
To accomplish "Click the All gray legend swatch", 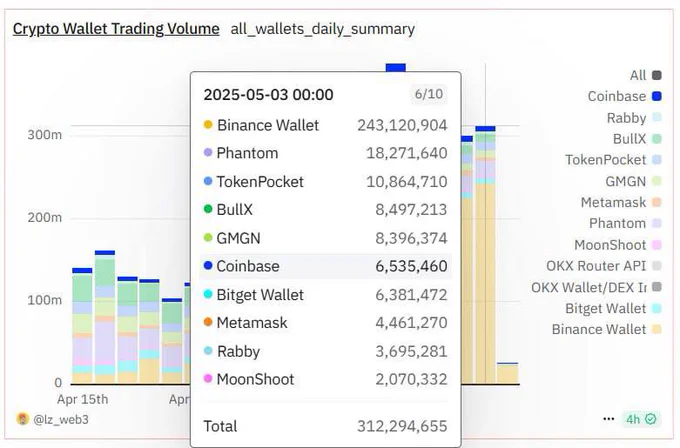I will pos(657,75).
